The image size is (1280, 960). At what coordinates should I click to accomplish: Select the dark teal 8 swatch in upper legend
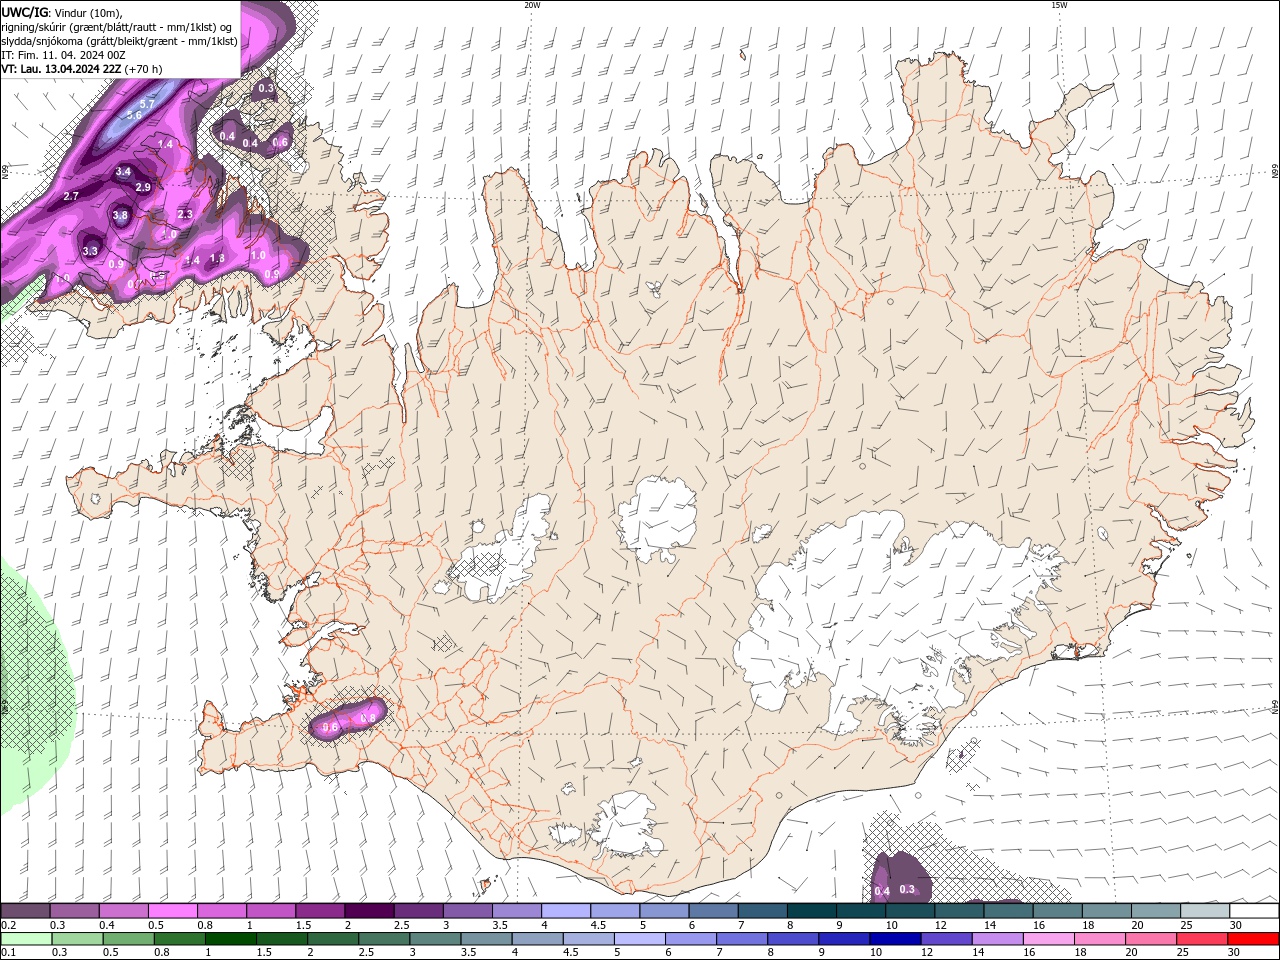click(812, 910)
